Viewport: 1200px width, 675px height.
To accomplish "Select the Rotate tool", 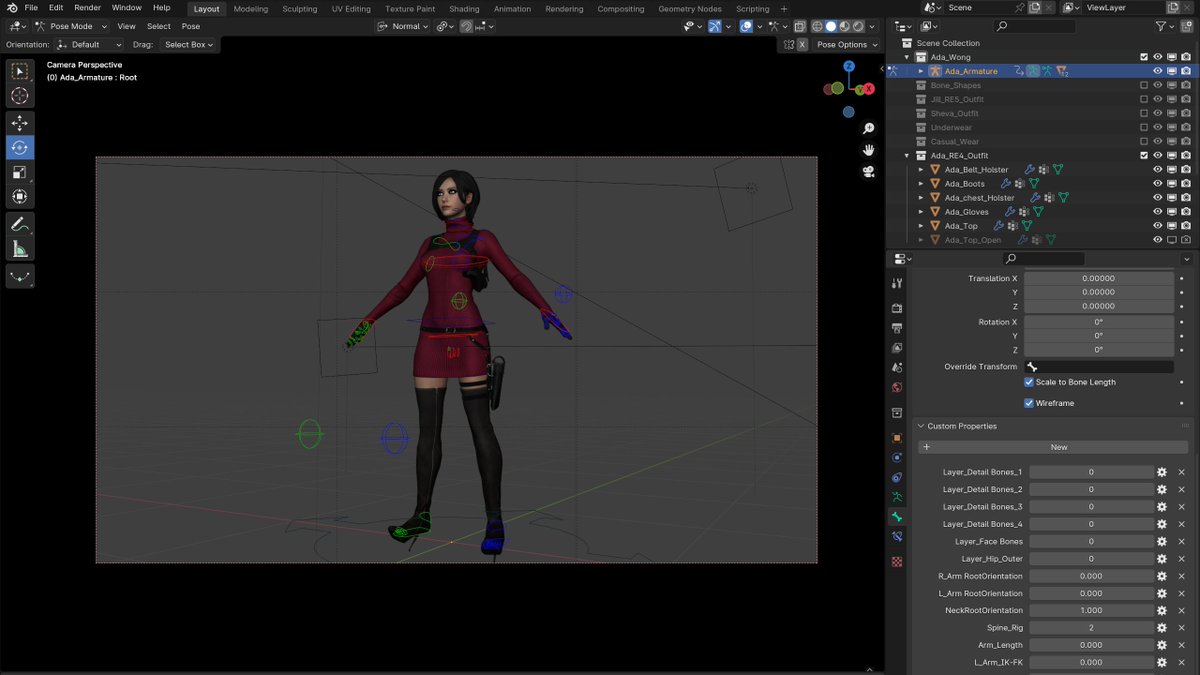I will (20, 148).
